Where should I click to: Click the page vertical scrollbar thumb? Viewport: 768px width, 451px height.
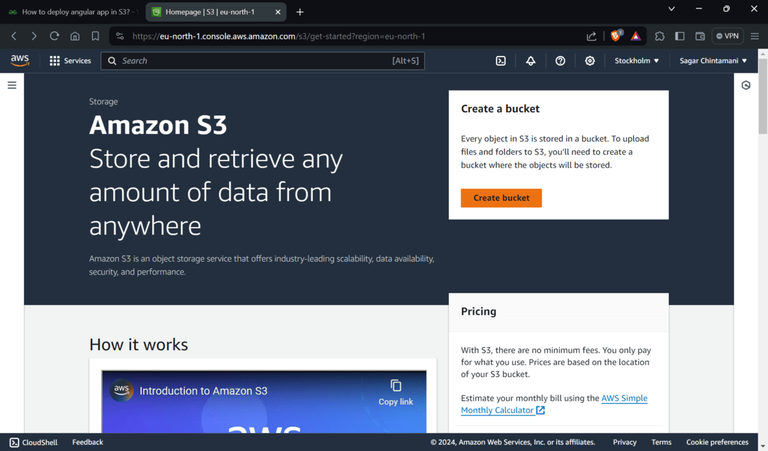point(763,96)
